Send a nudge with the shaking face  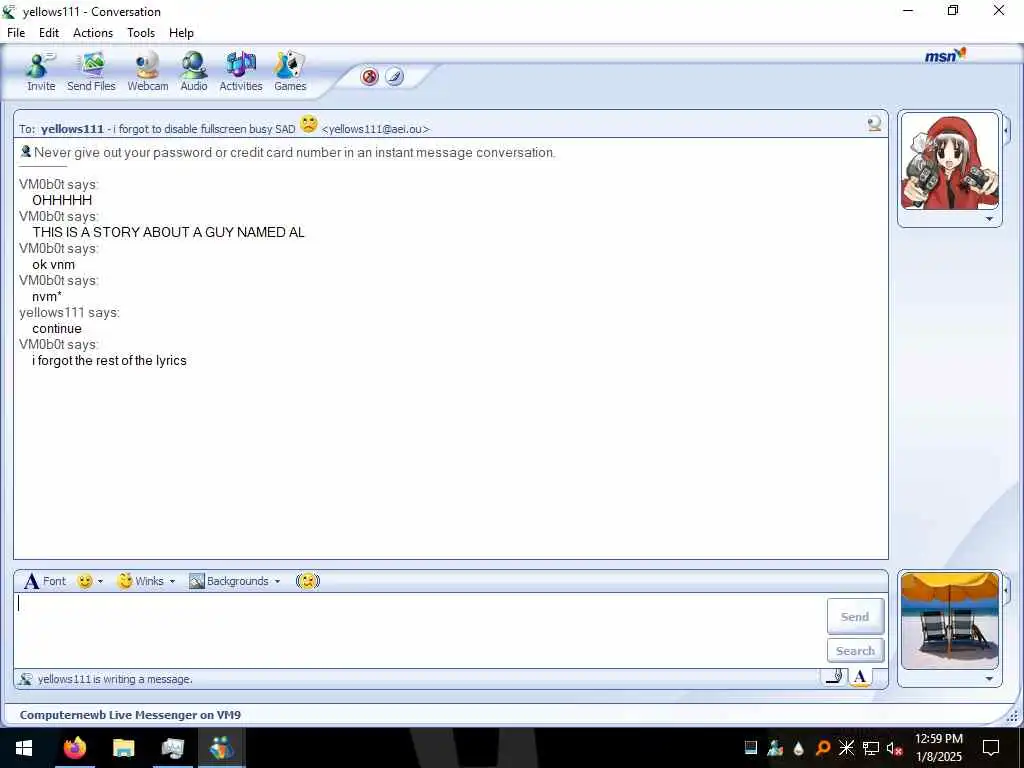click(308, 581)
